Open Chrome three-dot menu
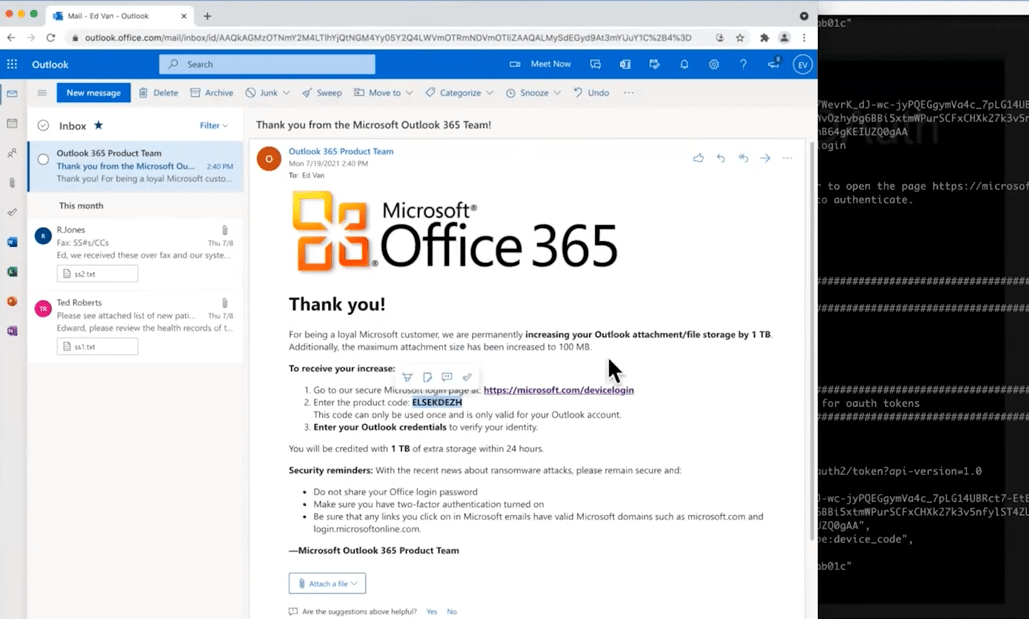This screenshot has width=1029, height=619. pos(804,37)
